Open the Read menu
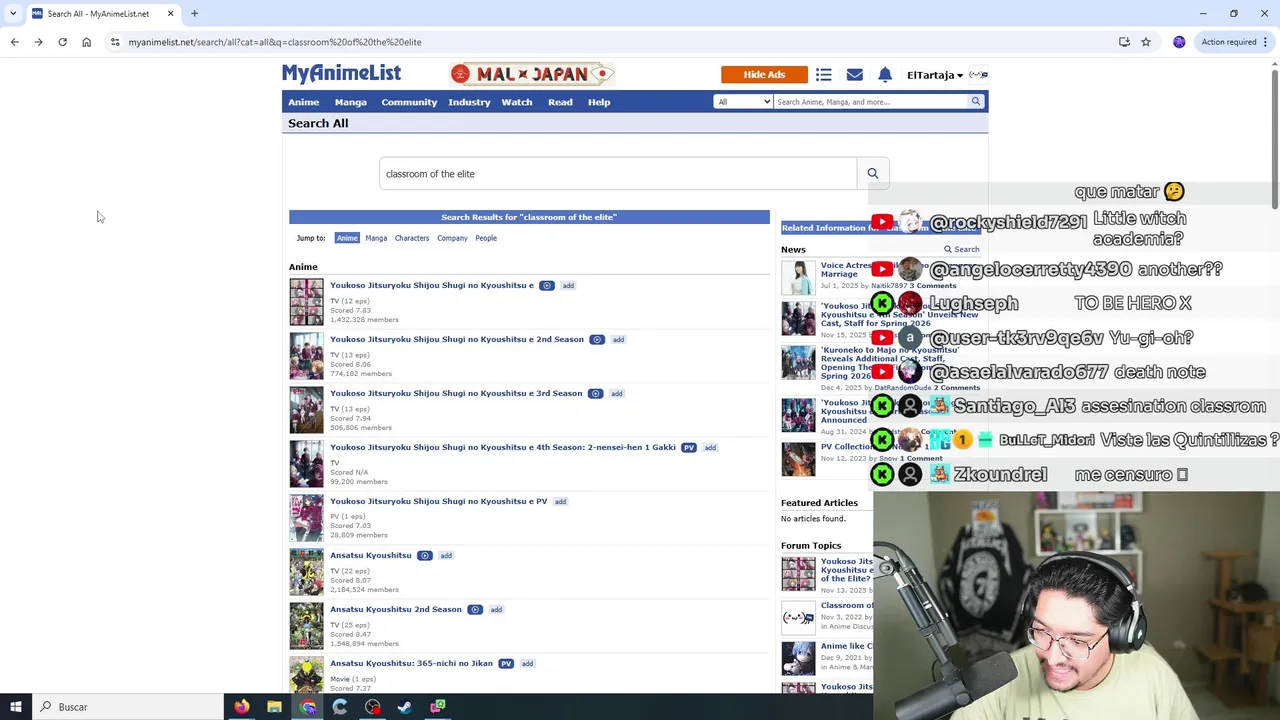This screenshot has height=720, width=1280. [x=560, y=102]
